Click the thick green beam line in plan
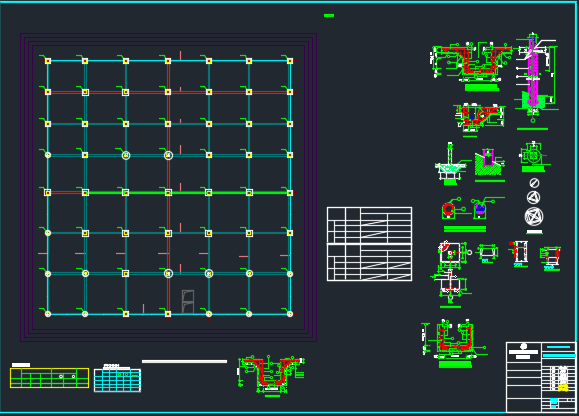The width and height of the screenshot is (579, 416). tap(188, 193)
